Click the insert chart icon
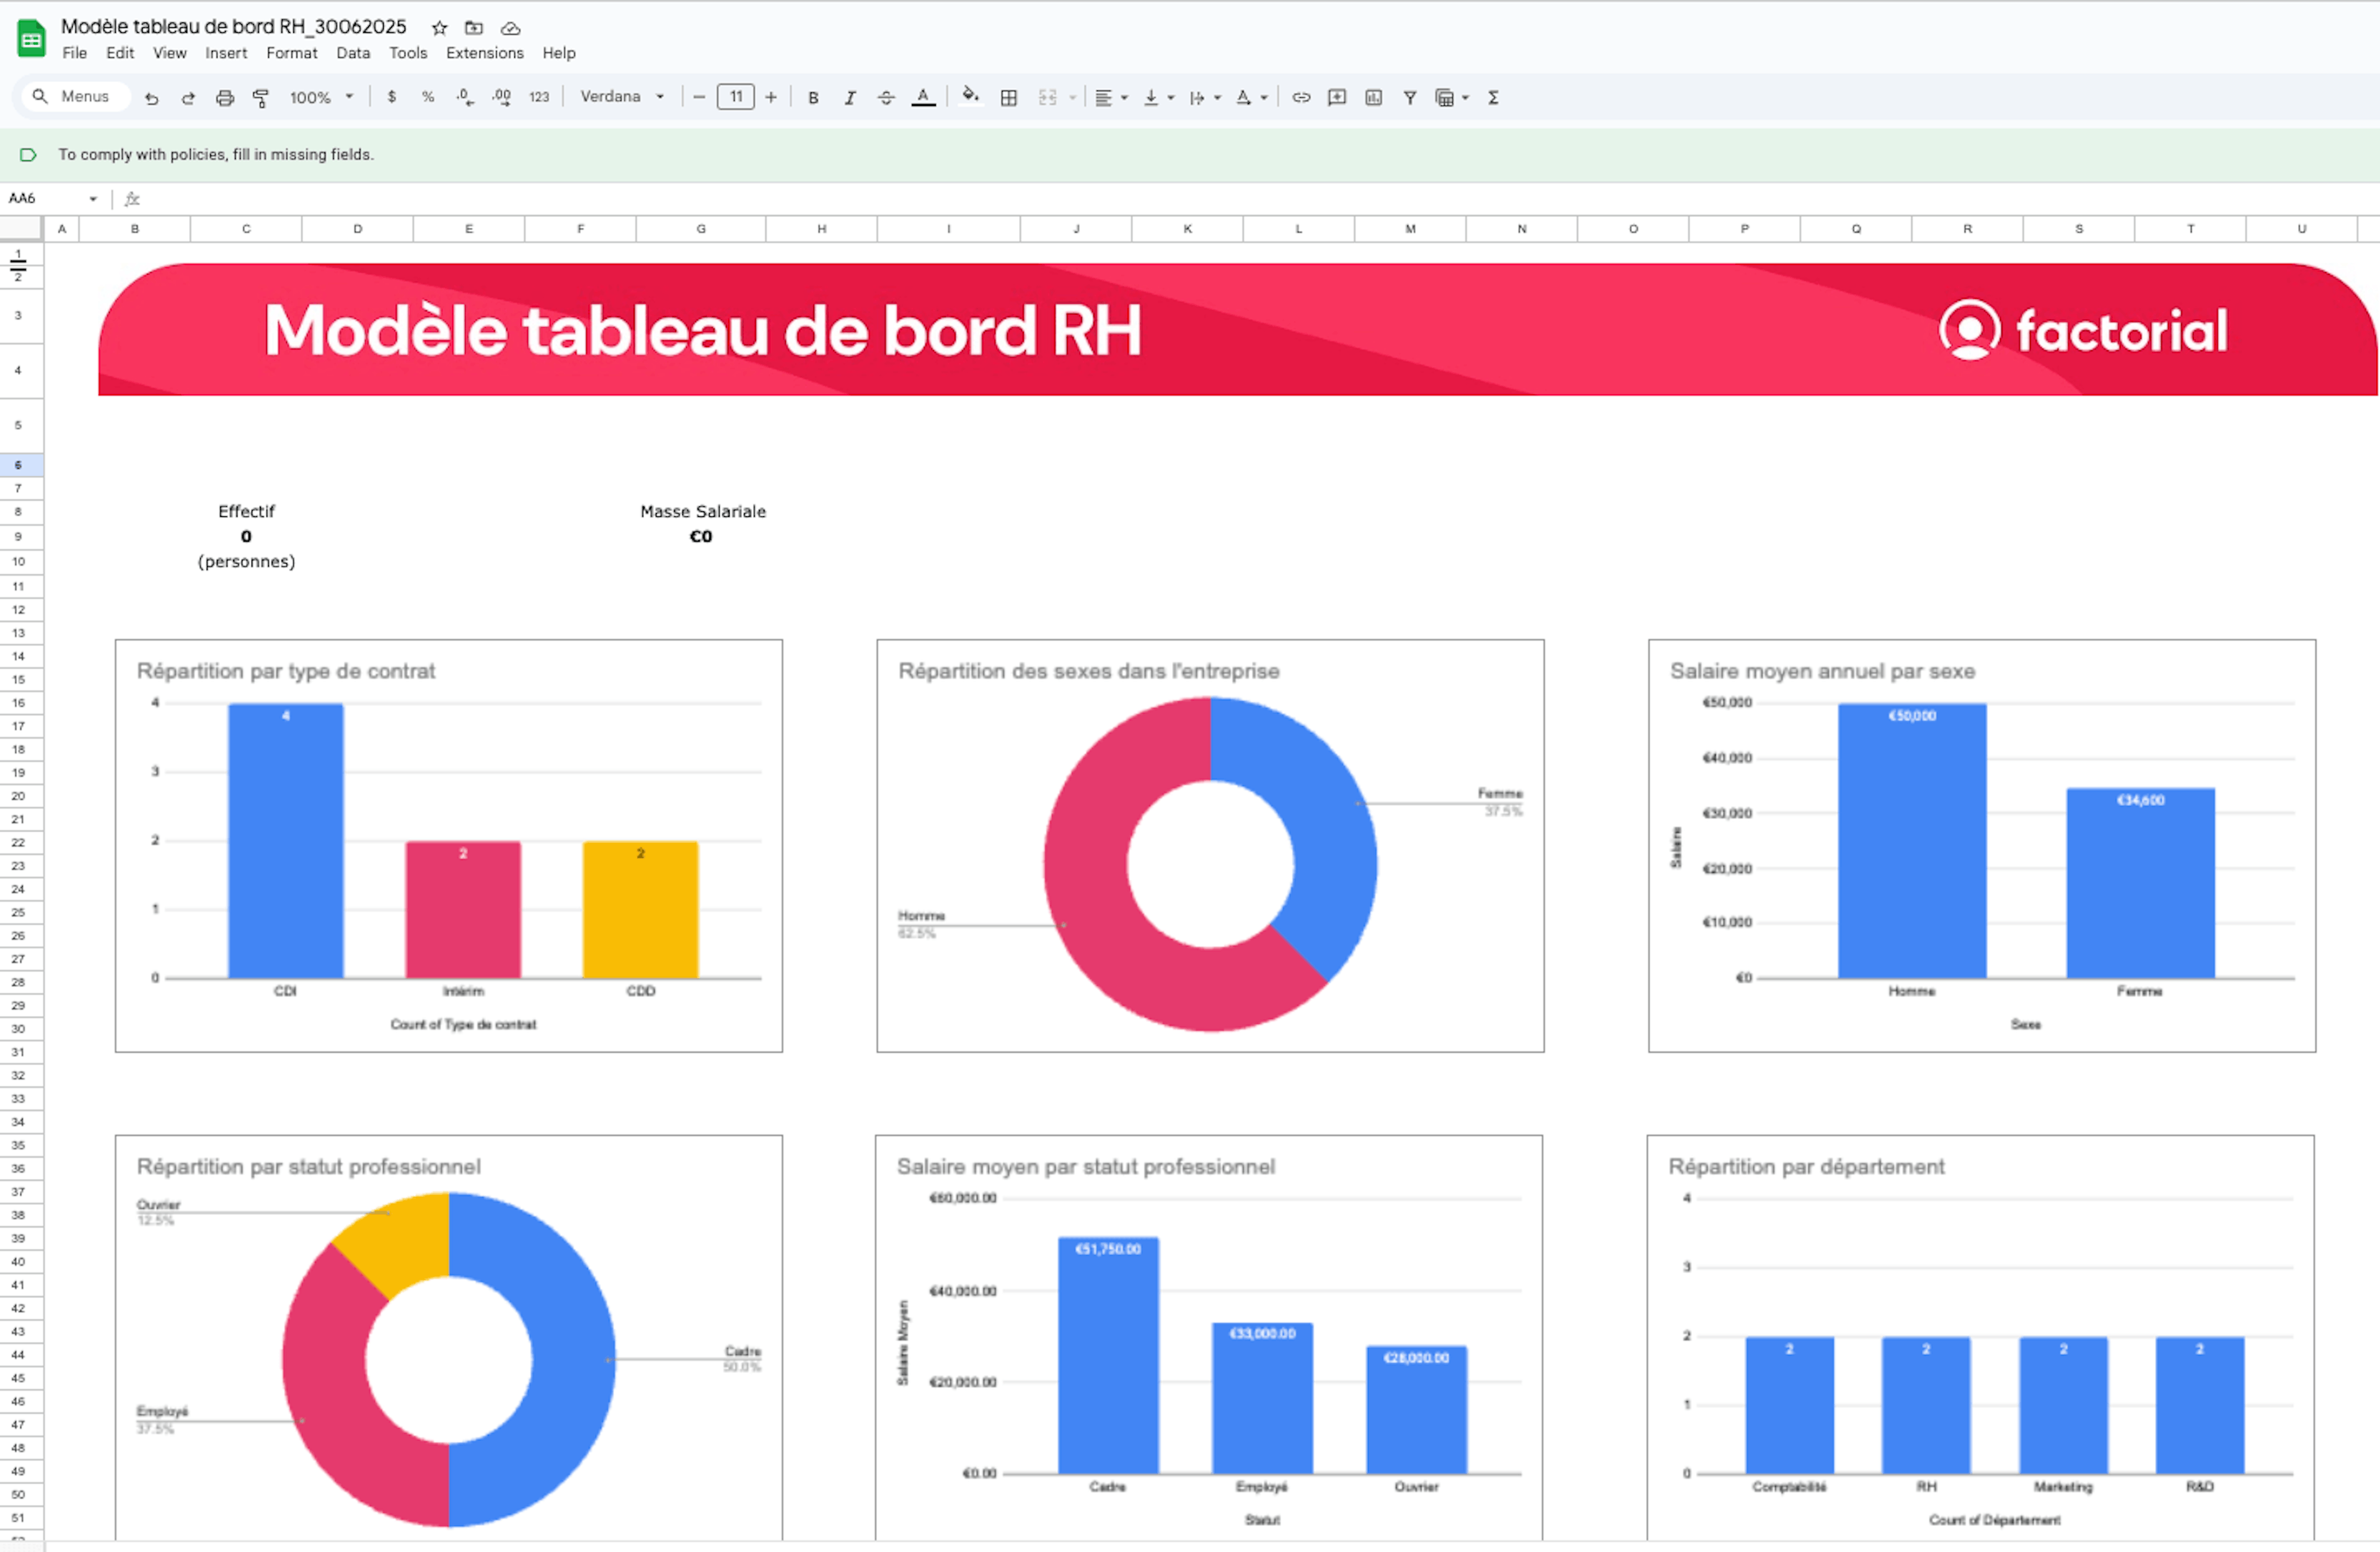2380x1552 pixels. coord(1374,97)
